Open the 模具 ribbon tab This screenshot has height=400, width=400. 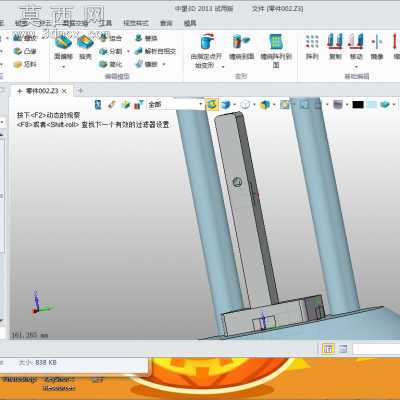[x=190, y=23]
